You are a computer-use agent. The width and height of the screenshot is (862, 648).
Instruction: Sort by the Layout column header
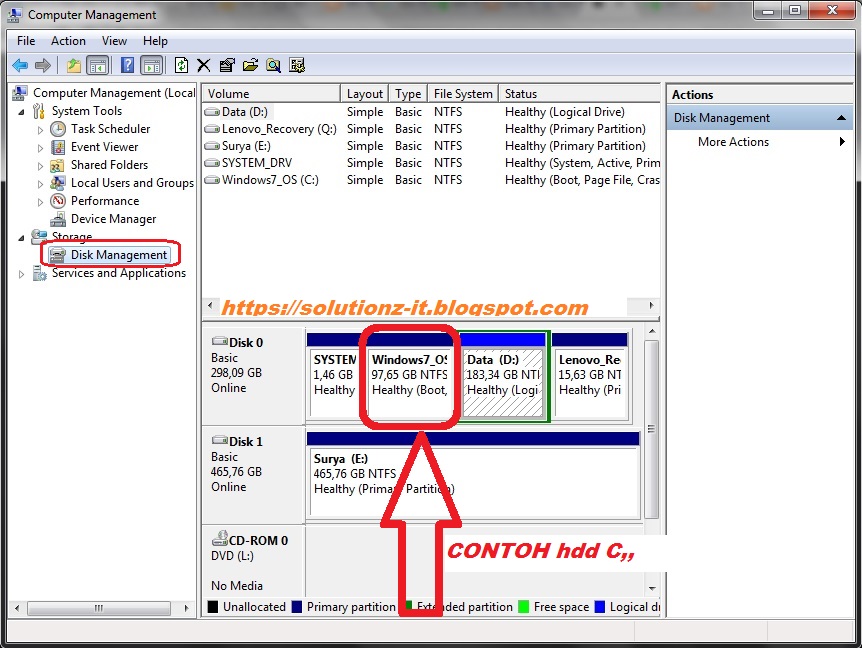[x=365, y=93]
